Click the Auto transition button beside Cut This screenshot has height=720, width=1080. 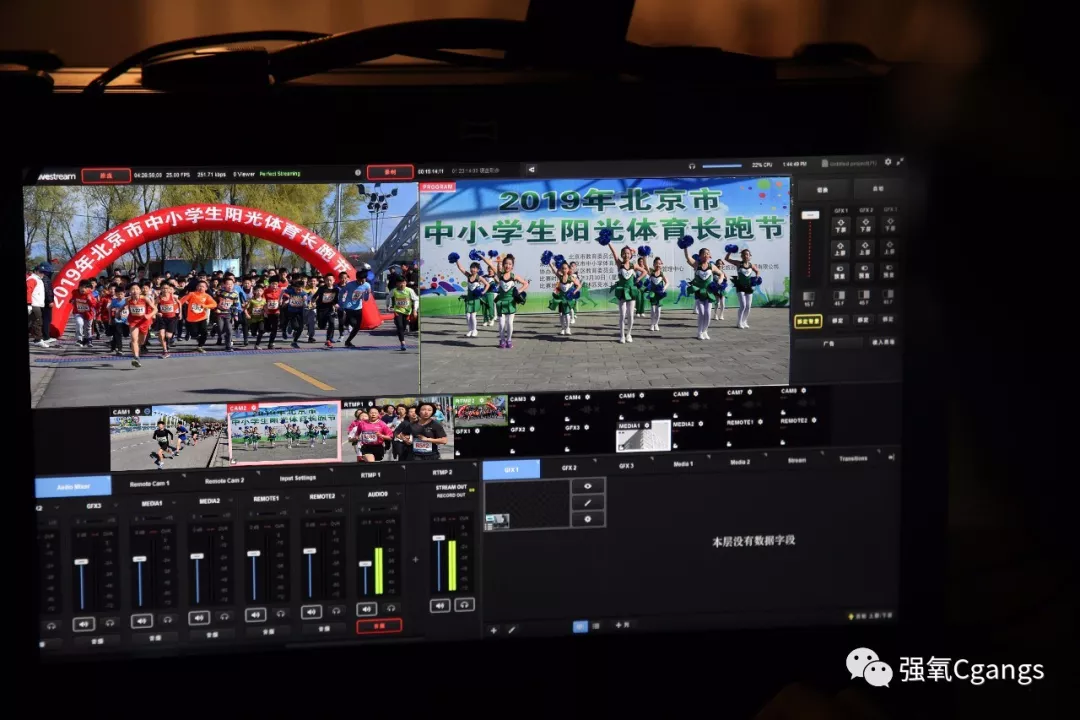coord(877,187)
